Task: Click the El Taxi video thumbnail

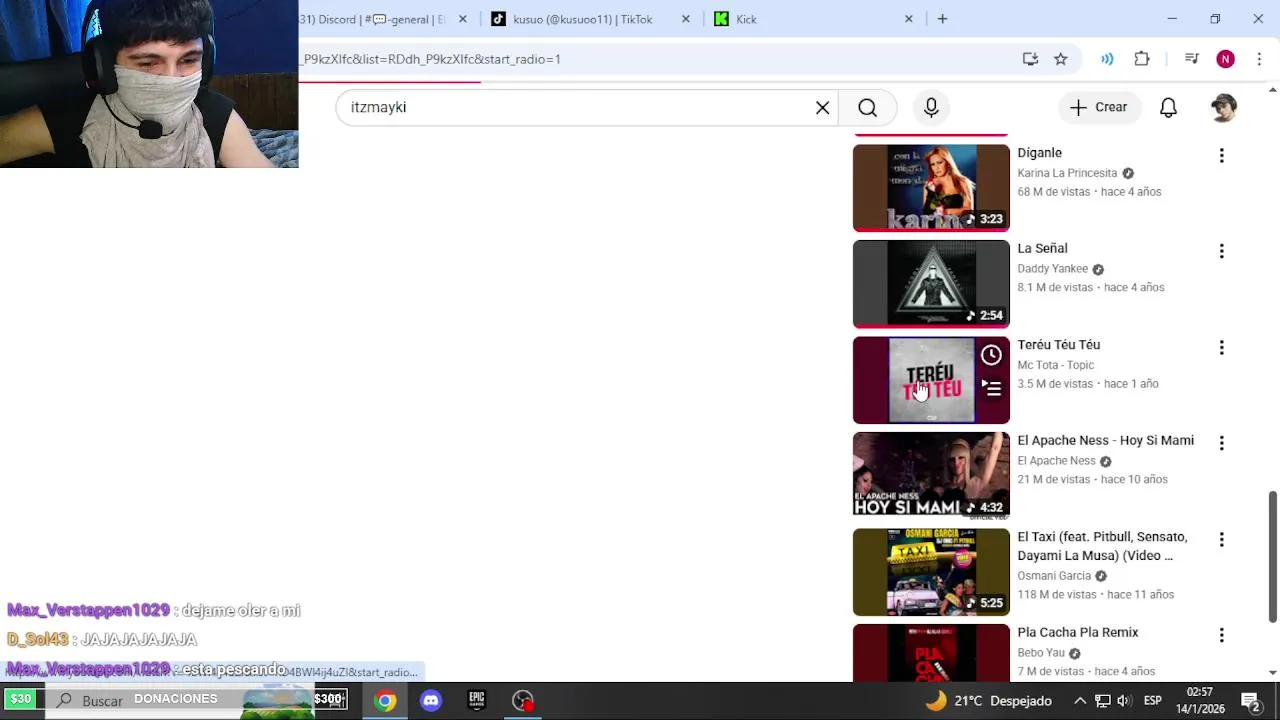Action: click(931, 572)
